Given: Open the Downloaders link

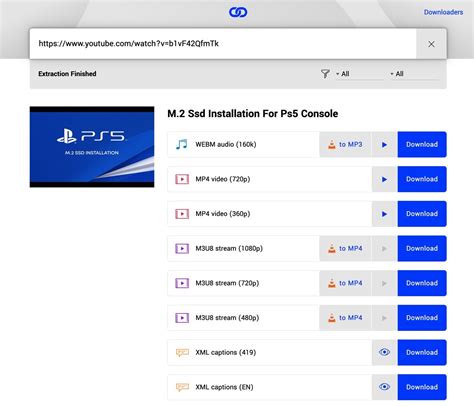Looking at the screenshot, I should (443, 12).
